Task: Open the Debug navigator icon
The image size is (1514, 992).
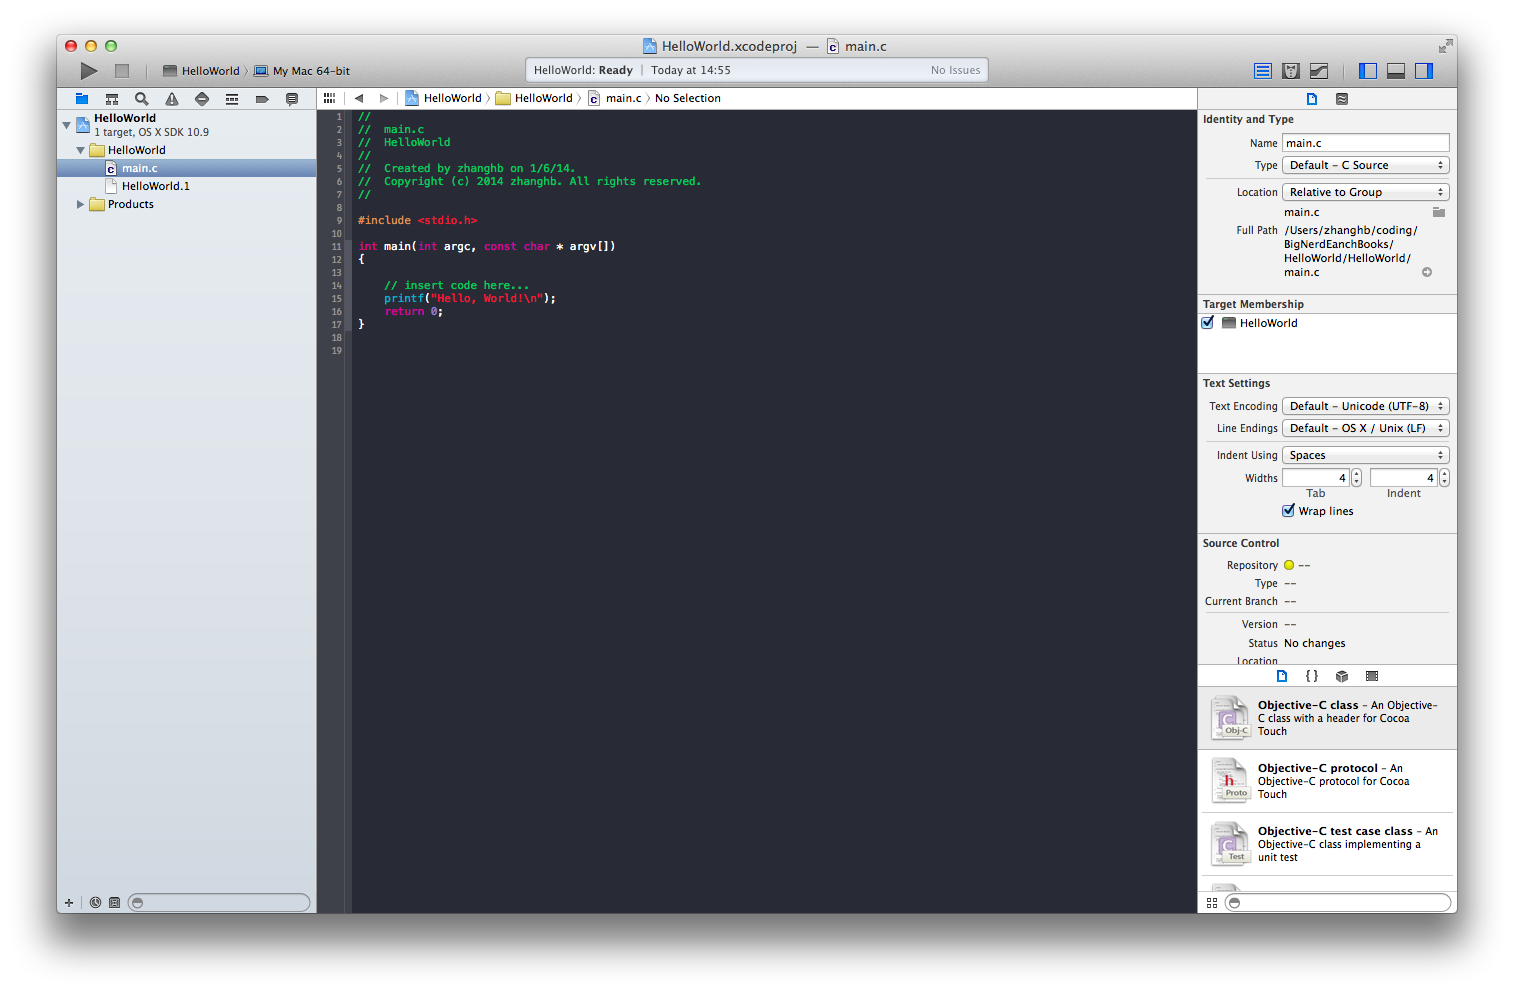Action: [x=232, y=99]
